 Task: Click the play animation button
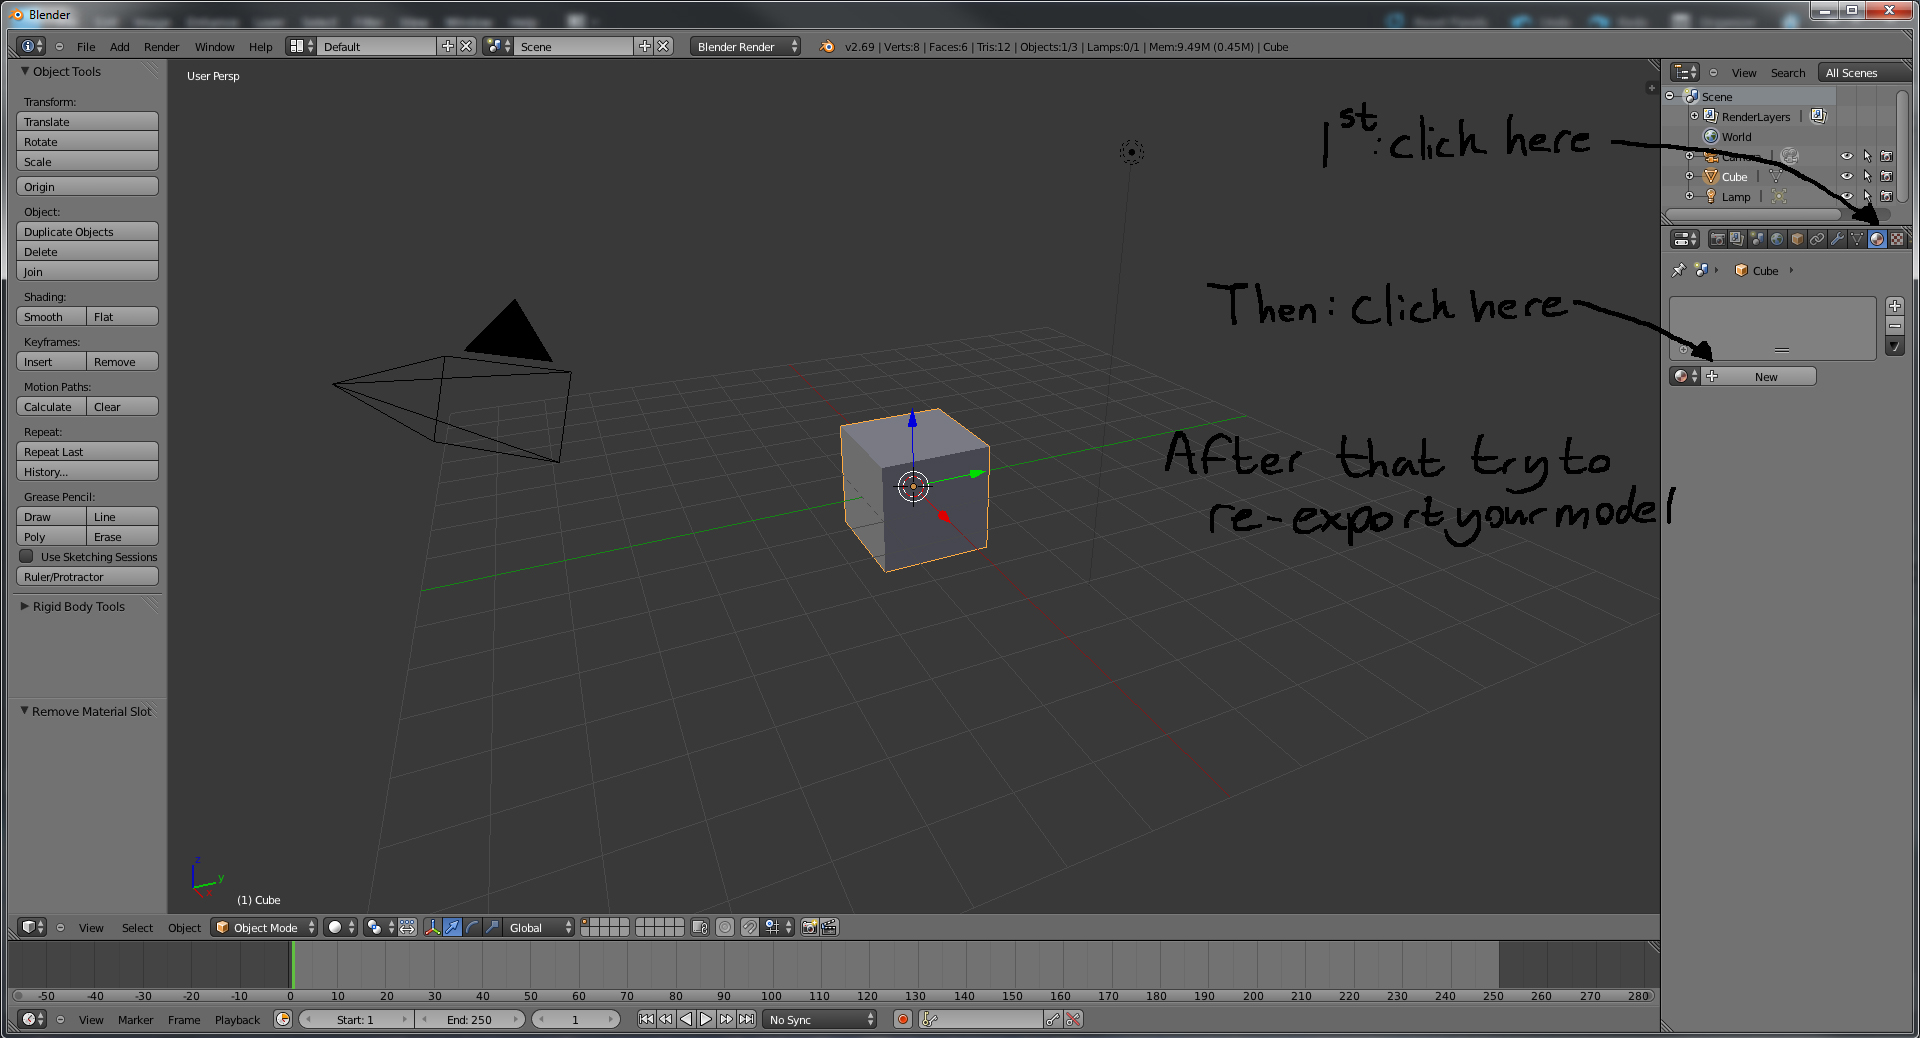point(706,1019)
